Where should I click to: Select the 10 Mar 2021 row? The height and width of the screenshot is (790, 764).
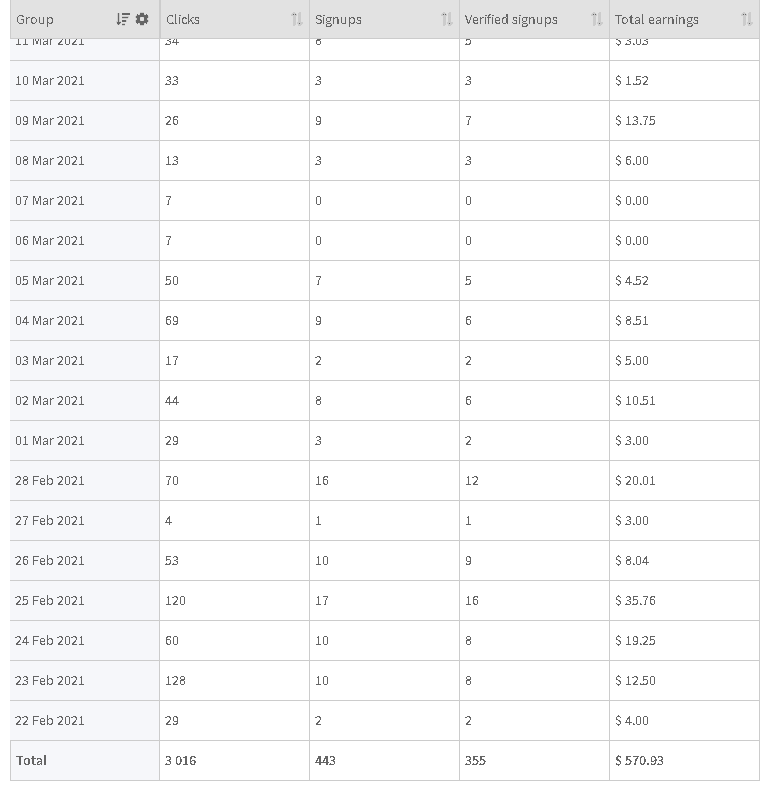(385, 81)
